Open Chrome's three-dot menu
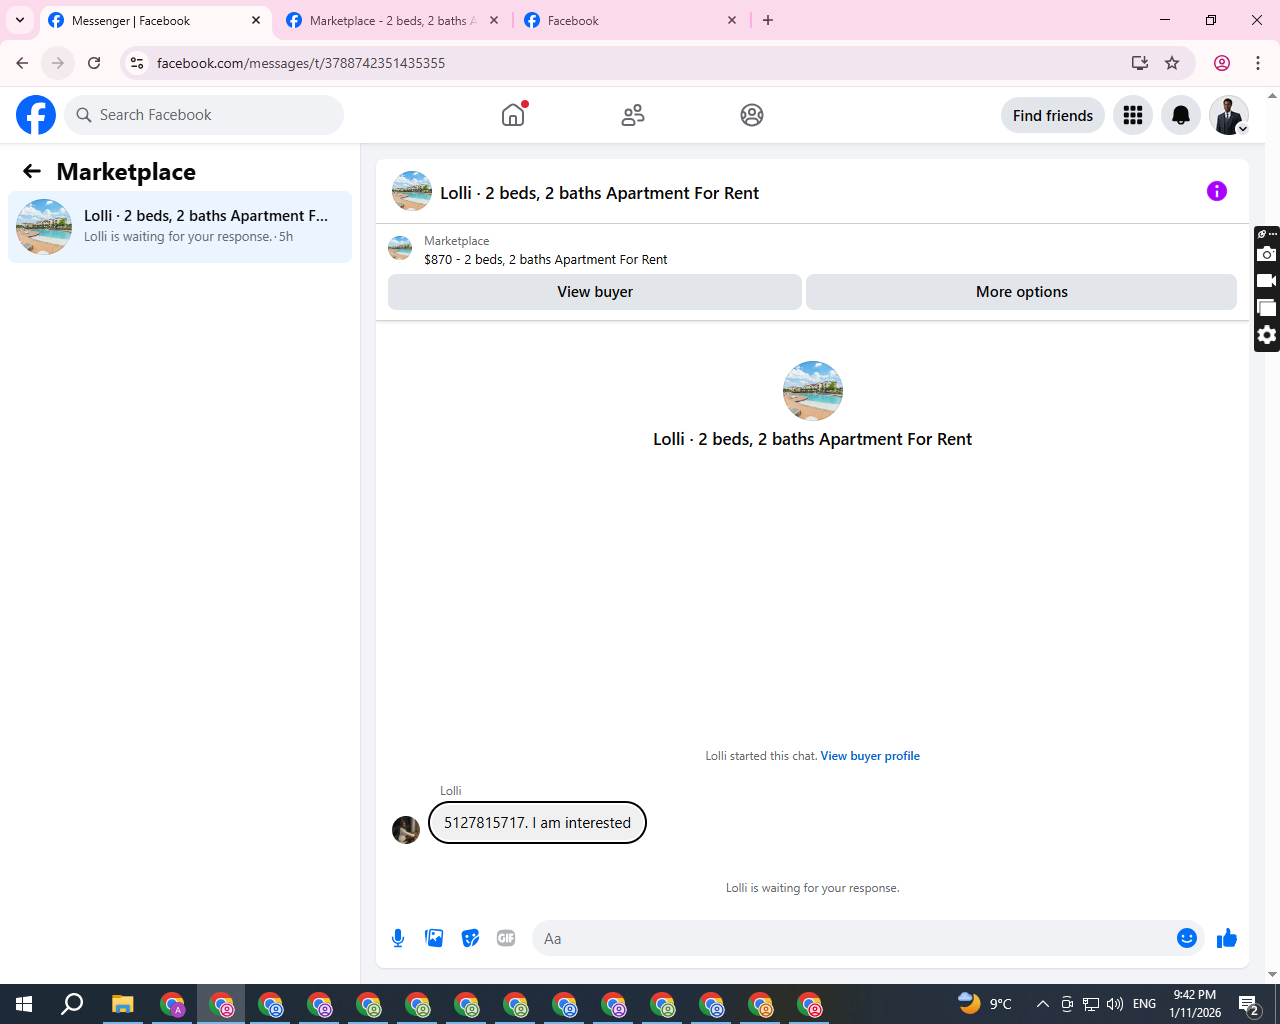 pos(1258,63)
